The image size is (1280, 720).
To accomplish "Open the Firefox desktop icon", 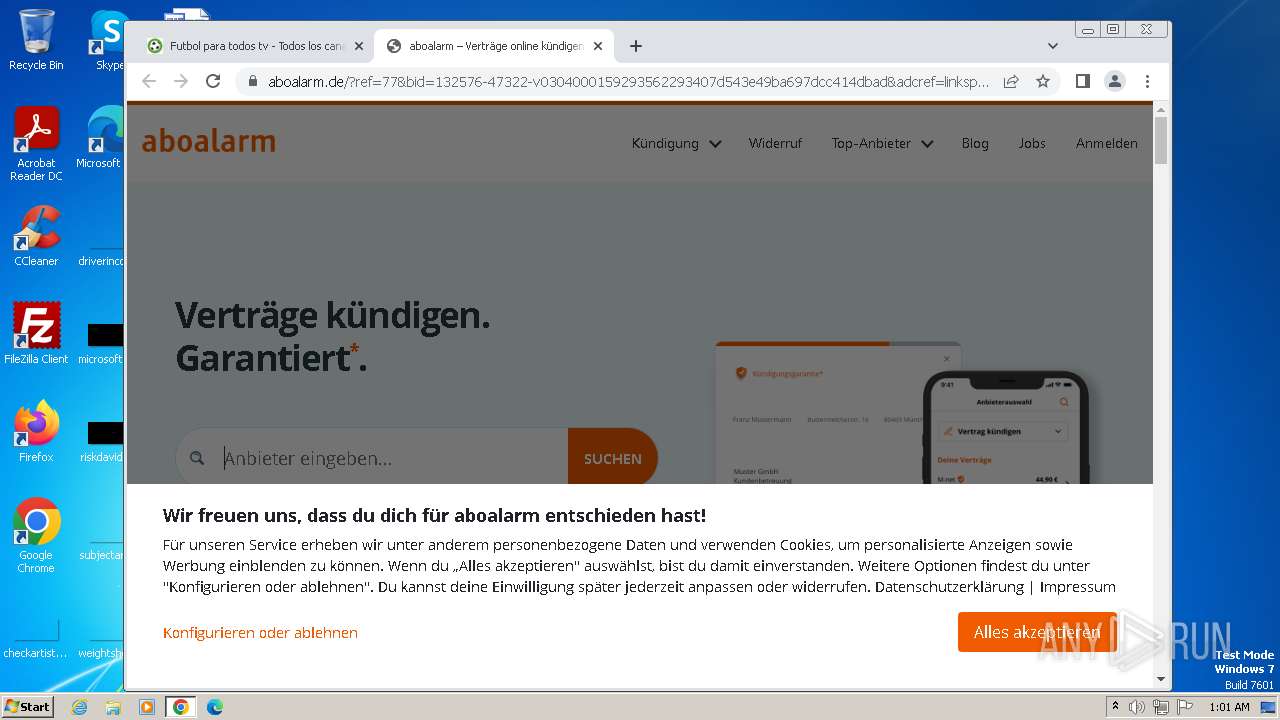I will [x=36, y=432].
